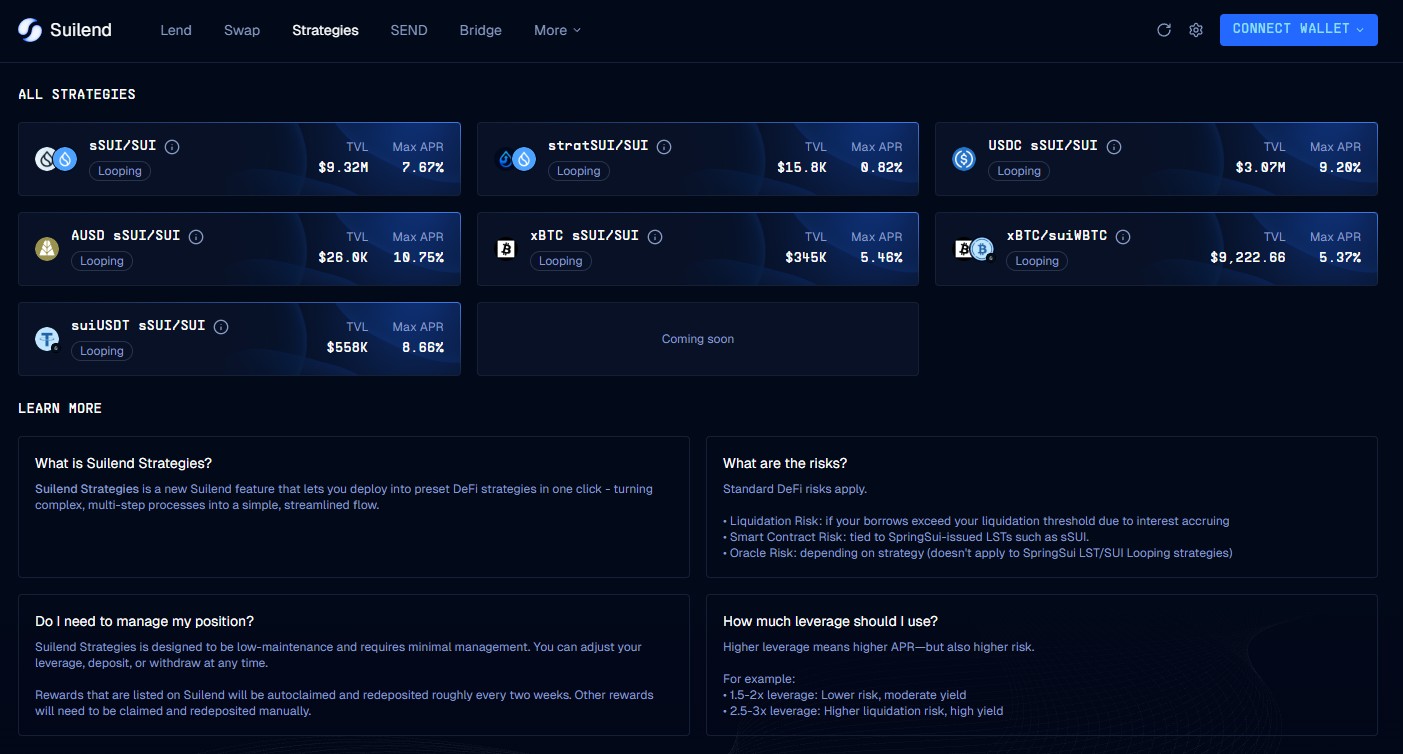Click info icon next to sSUI/SUI
Screen dimensions: 1403x754
click(172, 147)
